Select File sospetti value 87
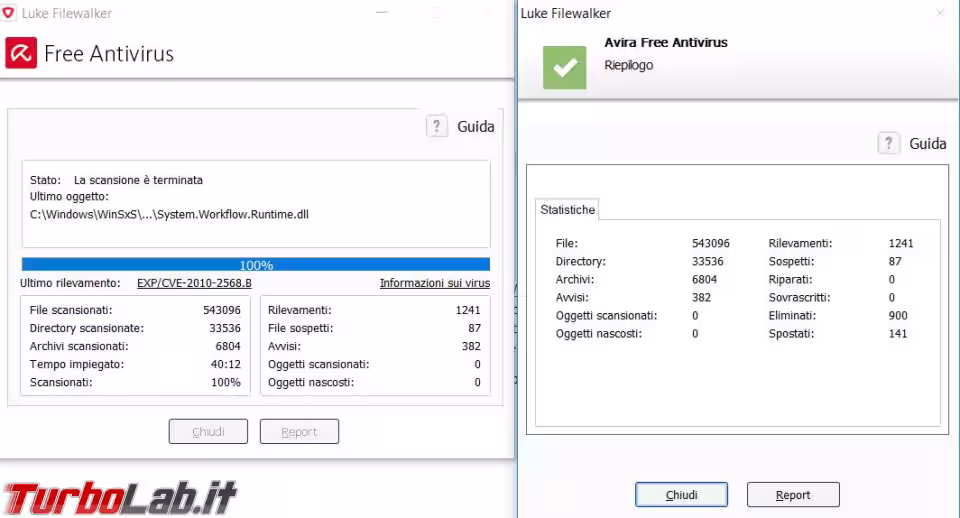The image size is (960, 518). pyautogui.click(x=474, y=328)
